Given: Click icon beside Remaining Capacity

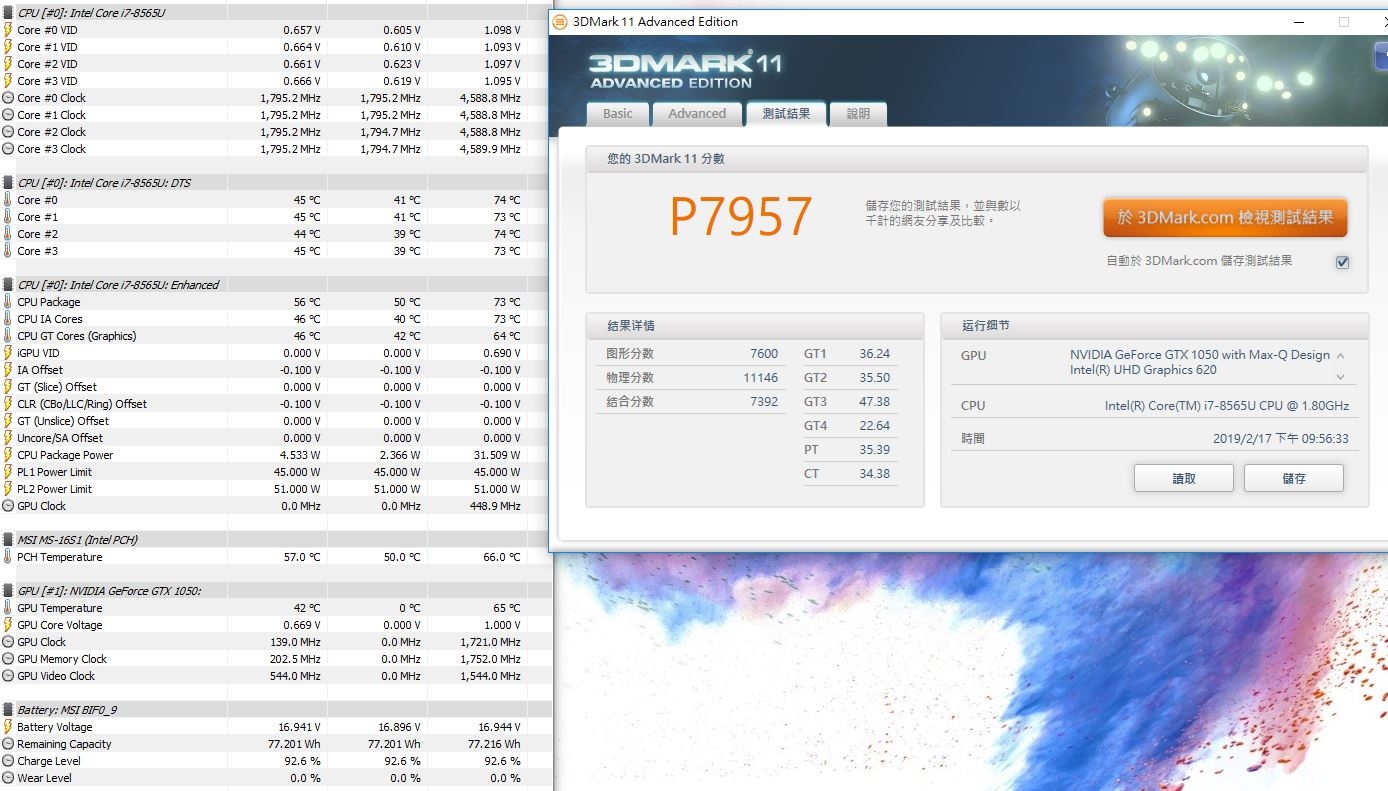Looking at the screenshot, I should pyautogui.click(x=8, y=744).
